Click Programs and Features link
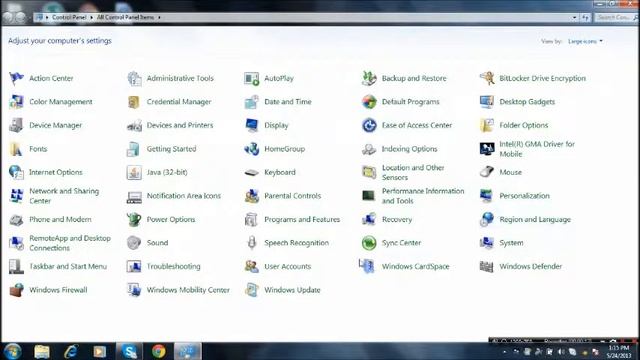Viewport: 640px width, 360px height. point(302,219)
